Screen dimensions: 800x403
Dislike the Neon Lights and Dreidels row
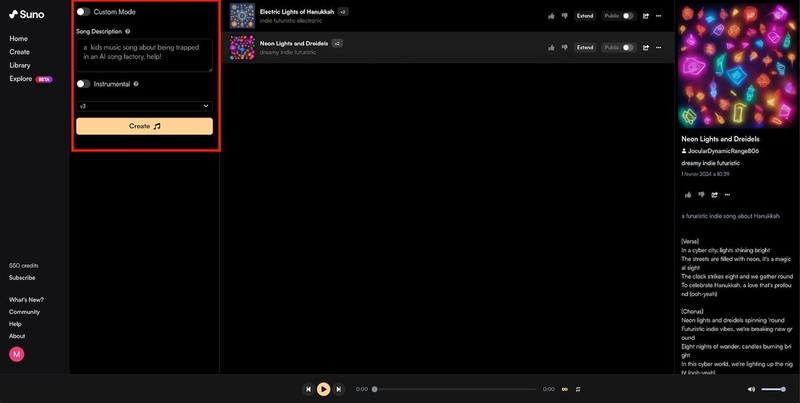pos(564,47)
